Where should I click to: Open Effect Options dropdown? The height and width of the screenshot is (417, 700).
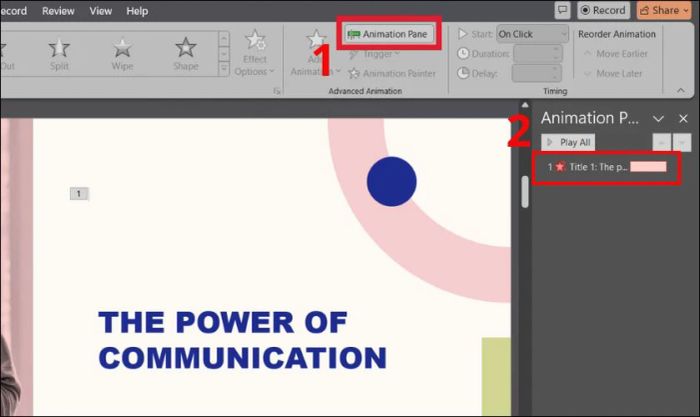click(254, 54)
